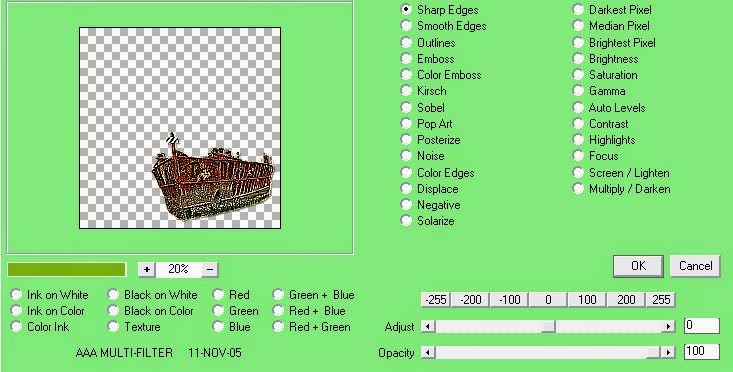Viewport: 733px width, 372px height.
Task: Click the Opacity slider left arrow
Action: click(x=428, y=352)
